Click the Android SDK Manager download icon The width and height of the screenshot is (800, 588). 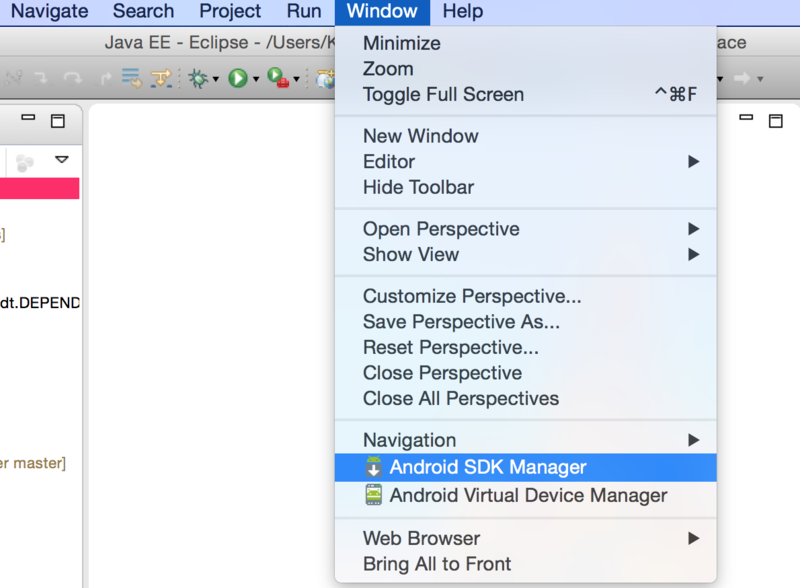373,467
